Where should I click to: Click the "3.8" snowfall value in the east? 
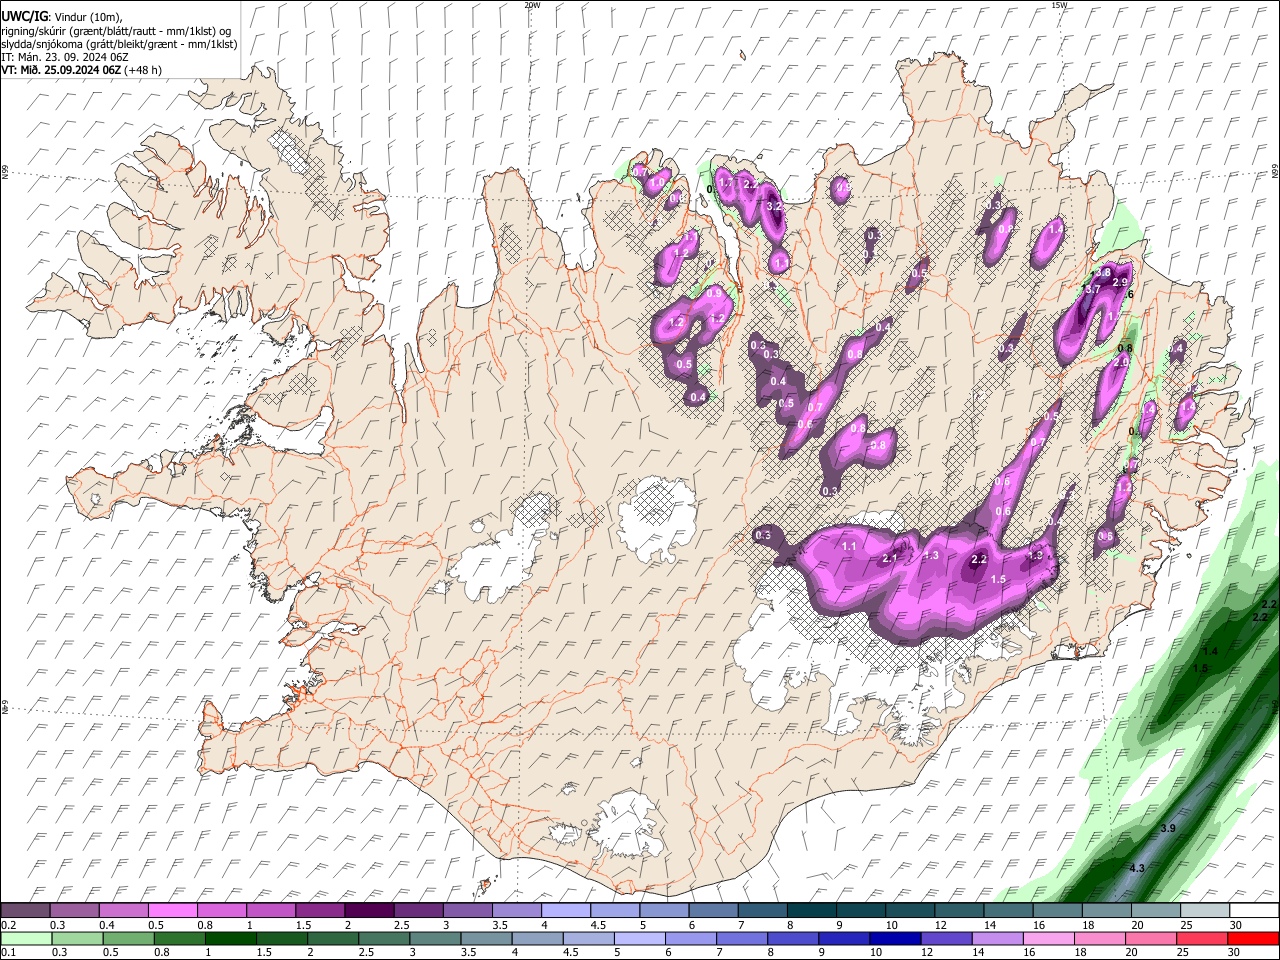pos(1104,272)
